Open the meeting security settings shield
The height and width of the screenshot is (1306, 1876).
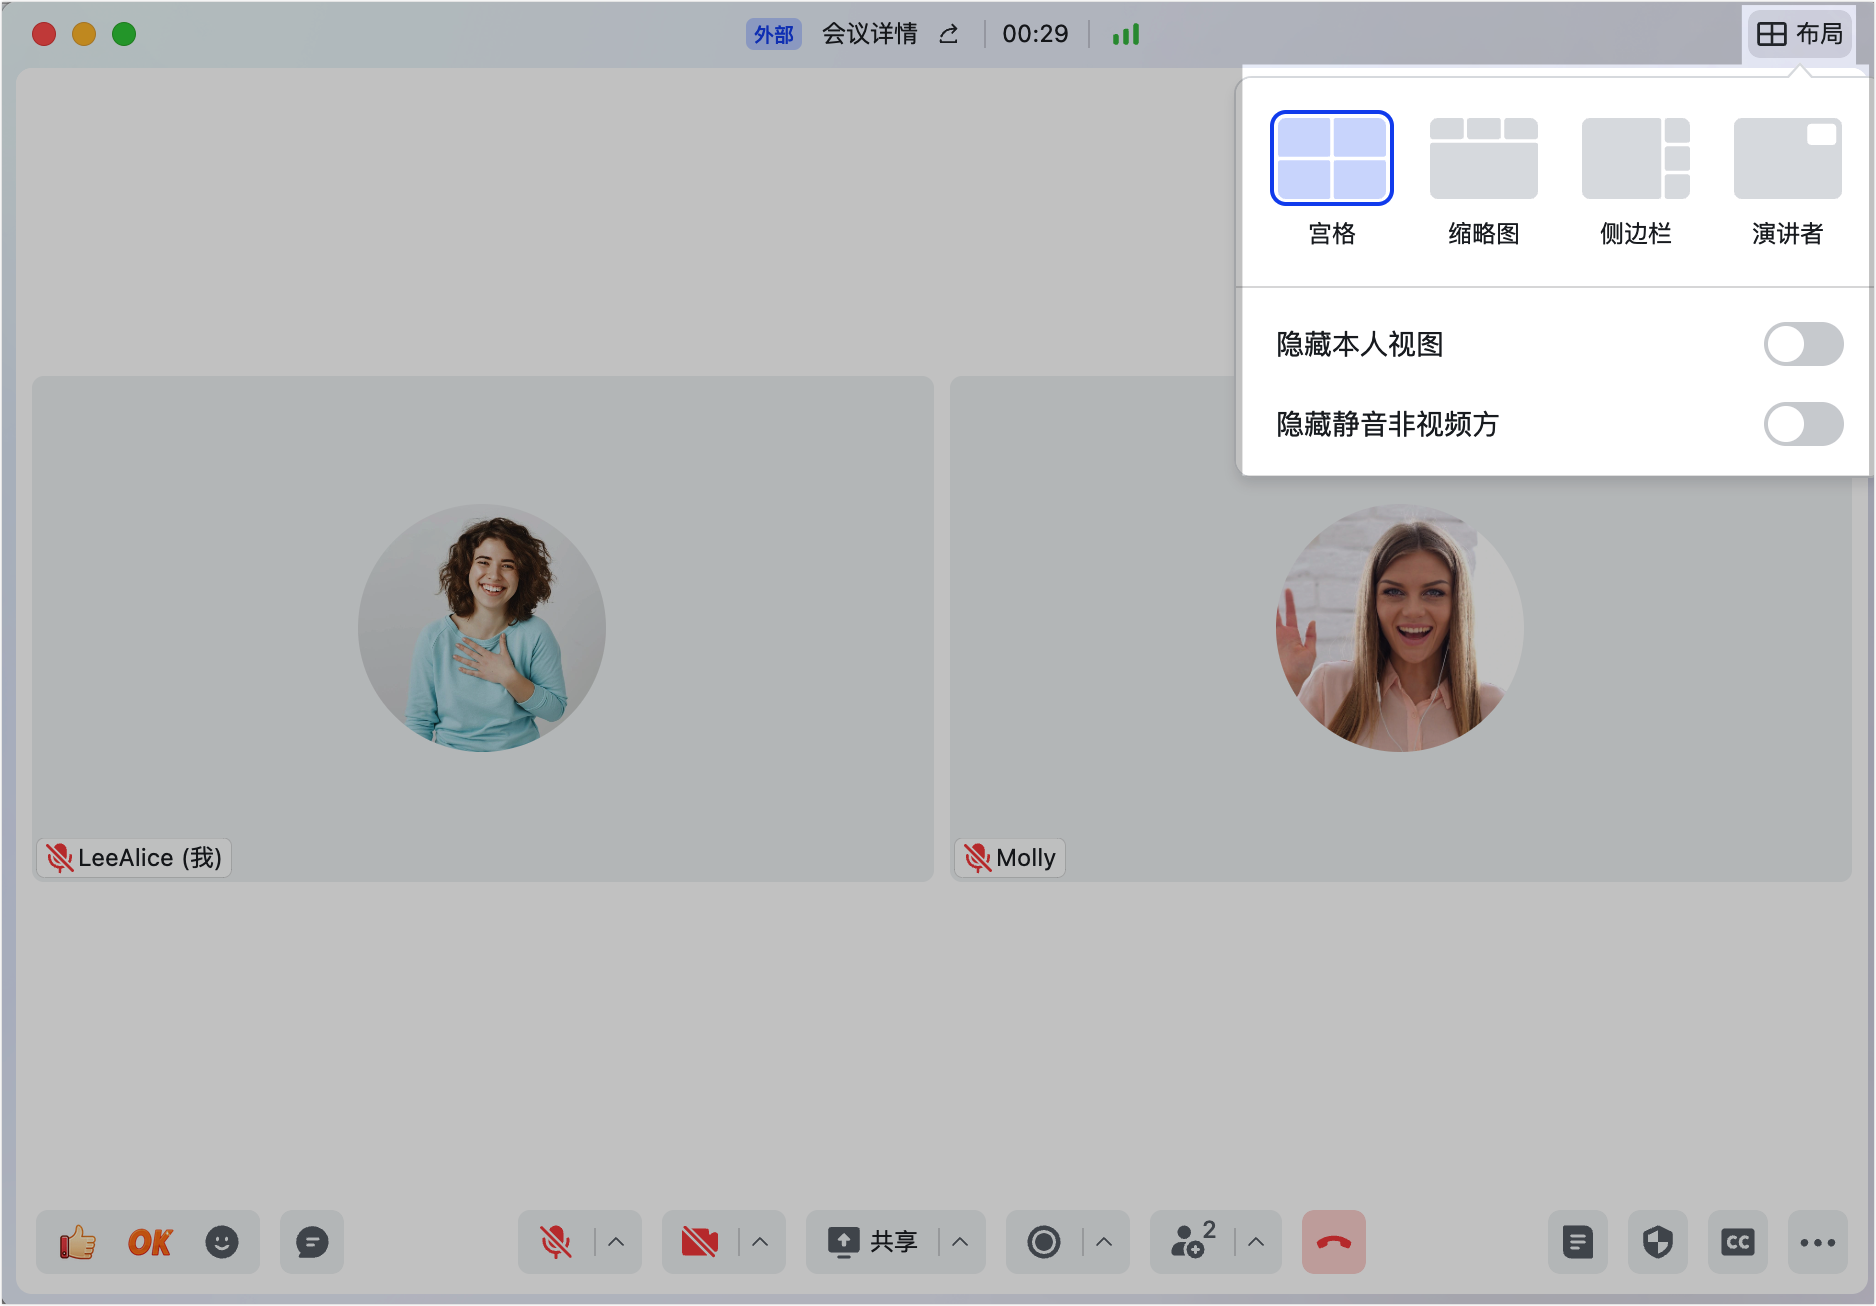click(x=1657, y=1242)
